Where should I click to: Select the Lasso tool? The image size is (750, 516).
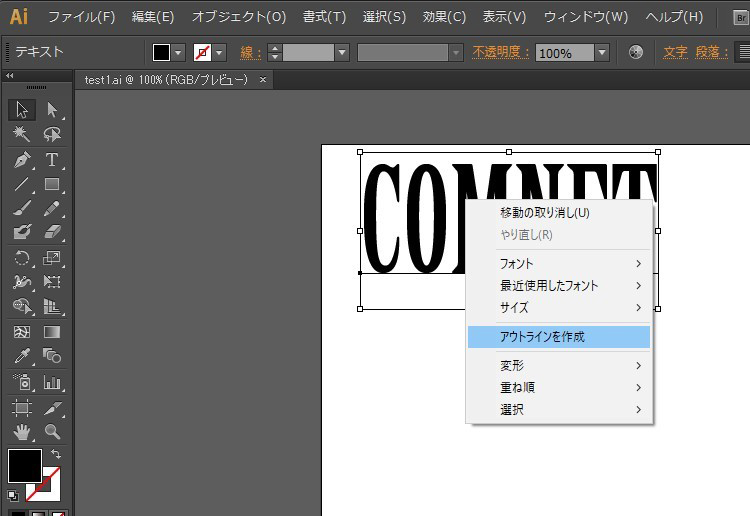(x=52, y=134)
